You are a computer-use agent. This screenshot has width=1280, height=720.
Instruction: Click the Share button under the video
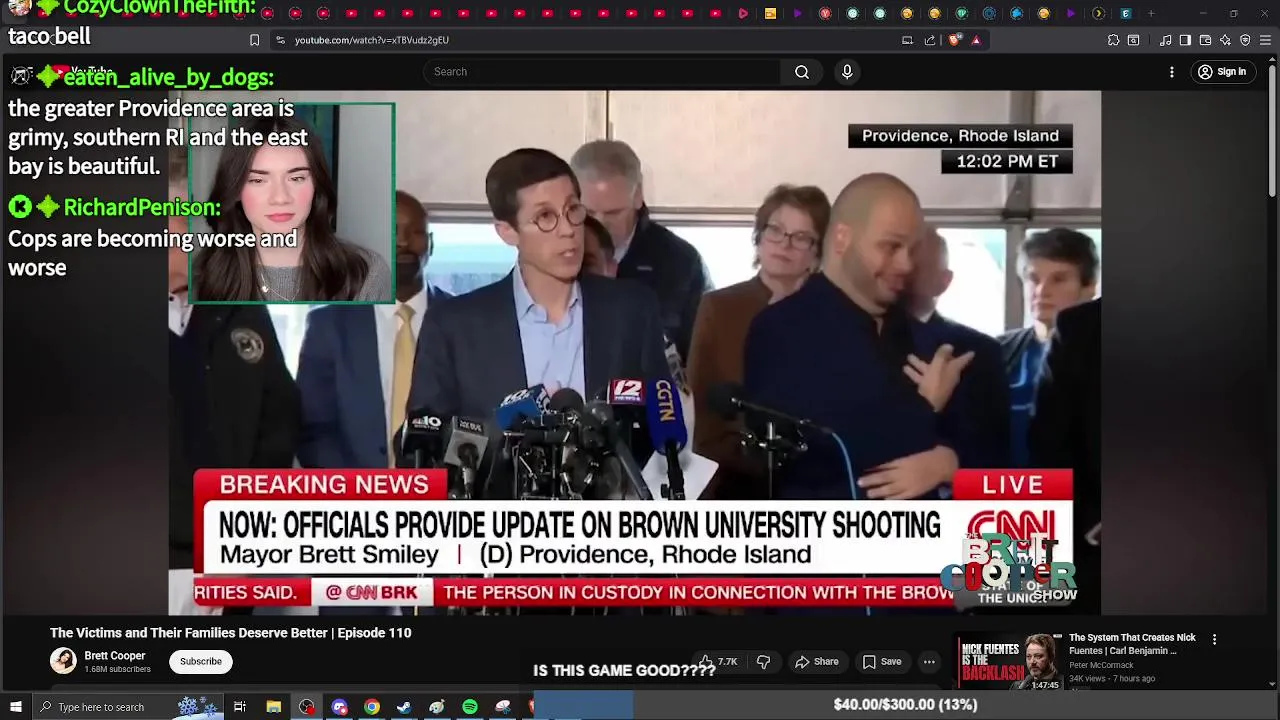click(x=816, y=662)
